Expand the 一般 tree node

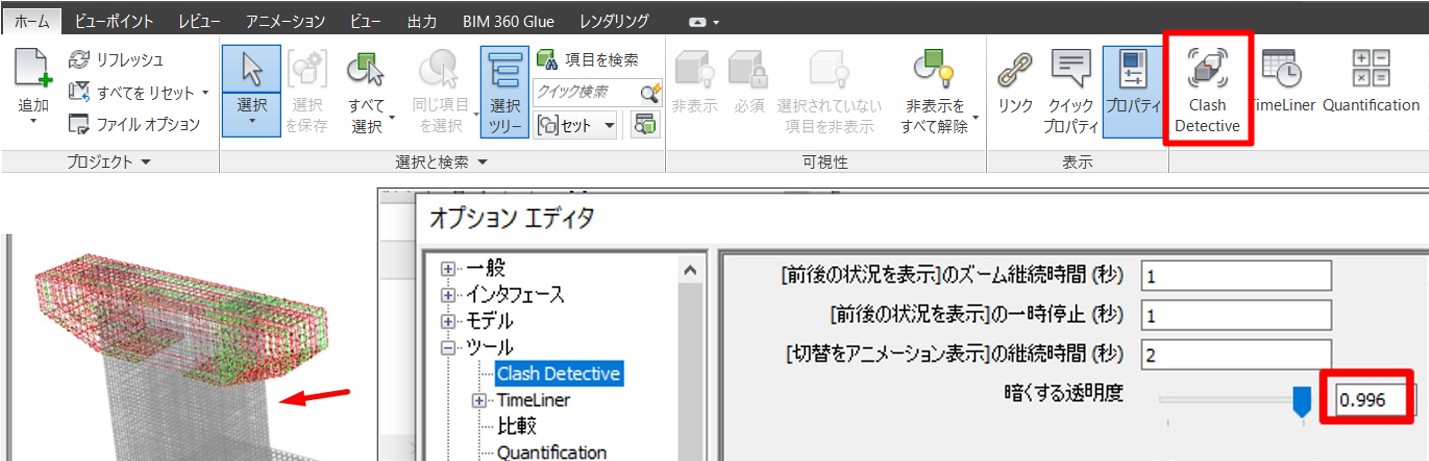[x=447, y=269]
